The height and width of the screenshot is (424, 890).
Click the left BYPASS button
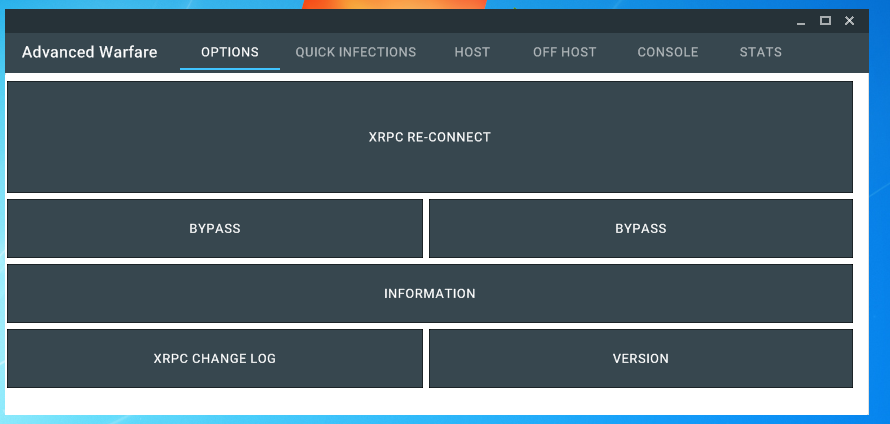click(215, 228)
